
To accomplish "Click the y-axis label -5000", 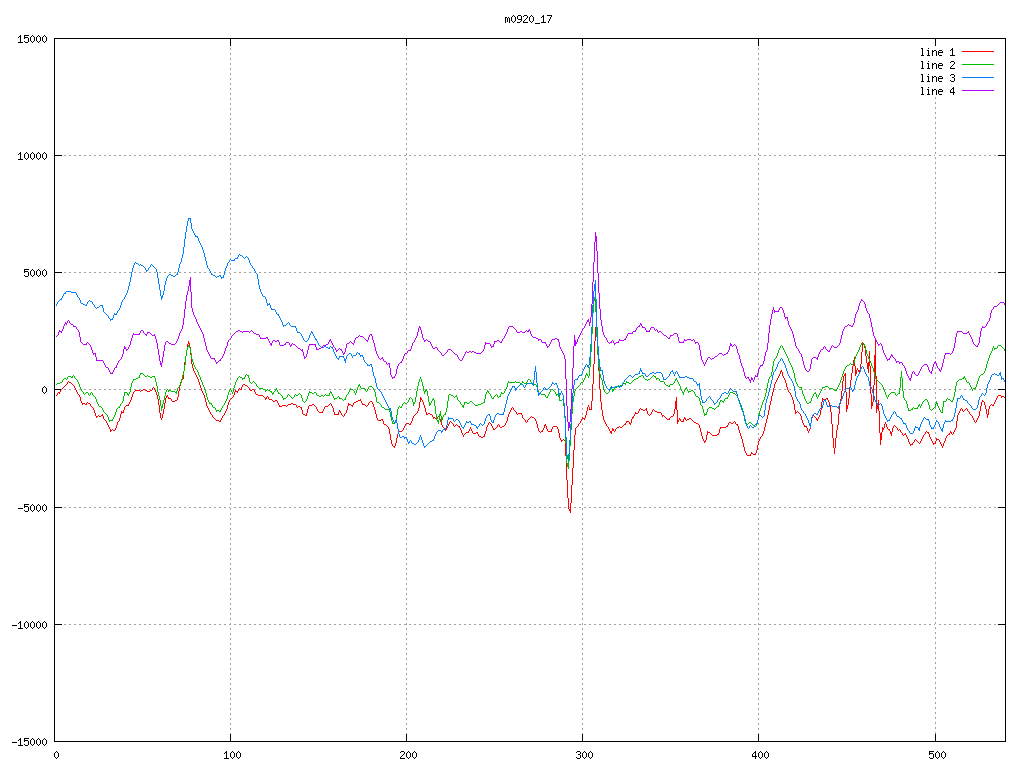I will tap(33, 507).
